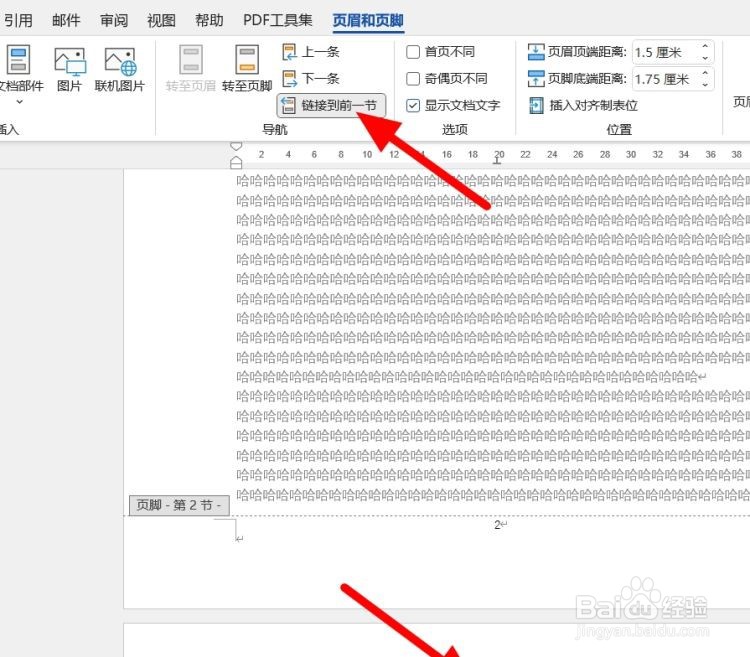Decrease 页眉顶端距离 with down arrow

point(705,58)
